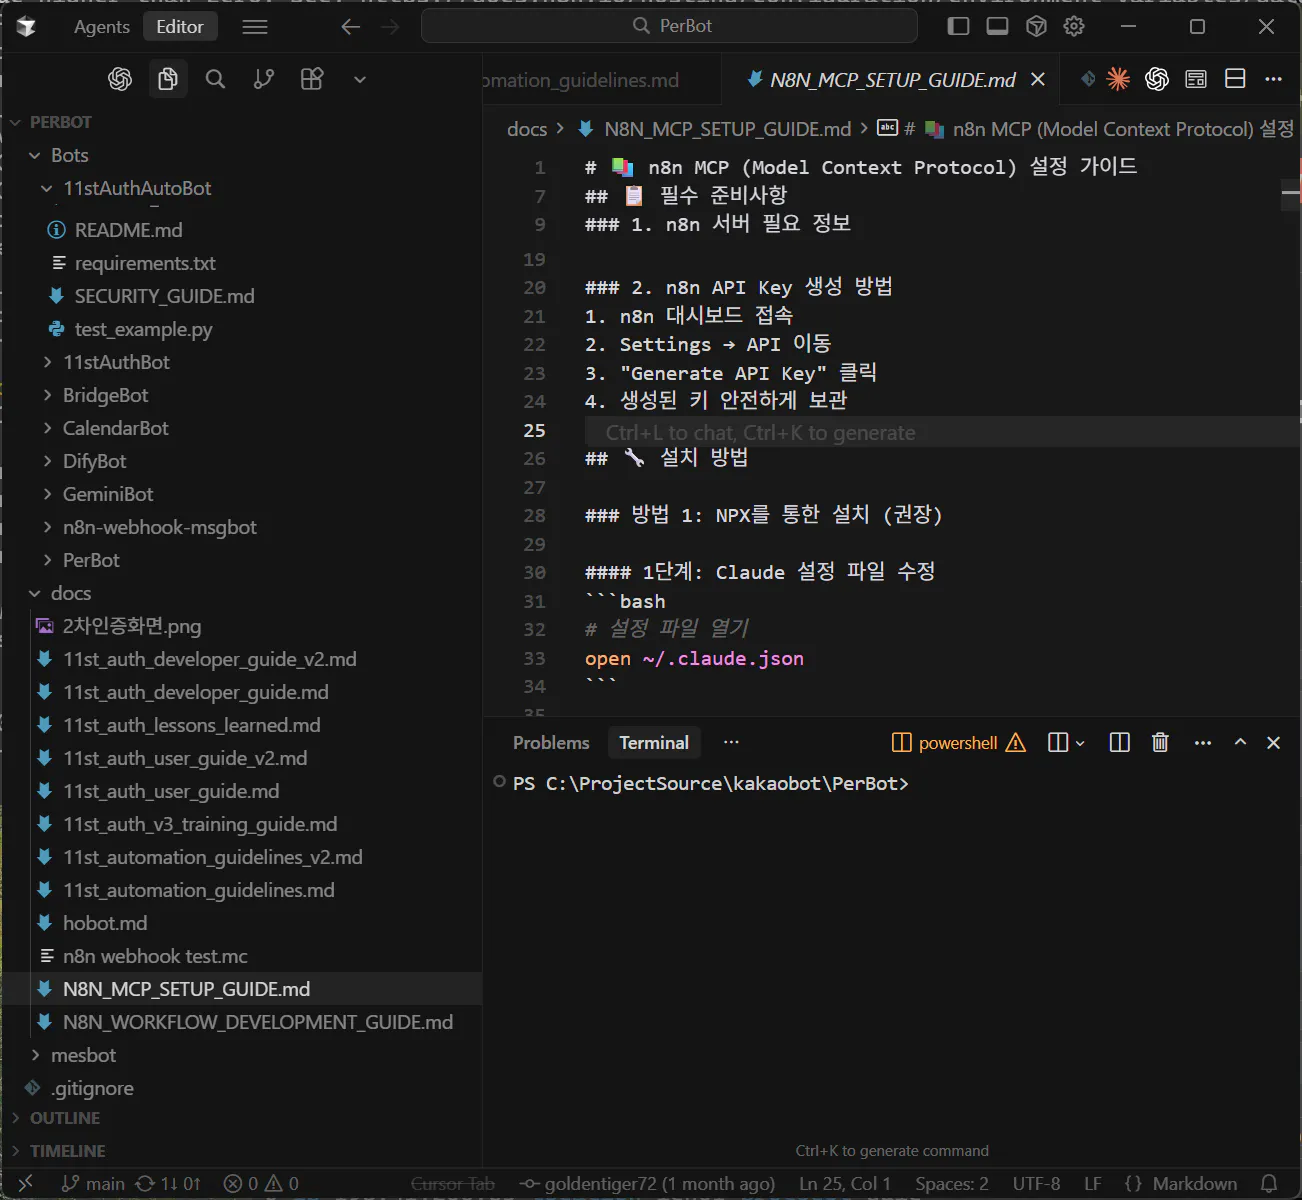Open the Explorer files view icon
The width and height of the screenshot is (1302, 1200).
pos(168,79)
